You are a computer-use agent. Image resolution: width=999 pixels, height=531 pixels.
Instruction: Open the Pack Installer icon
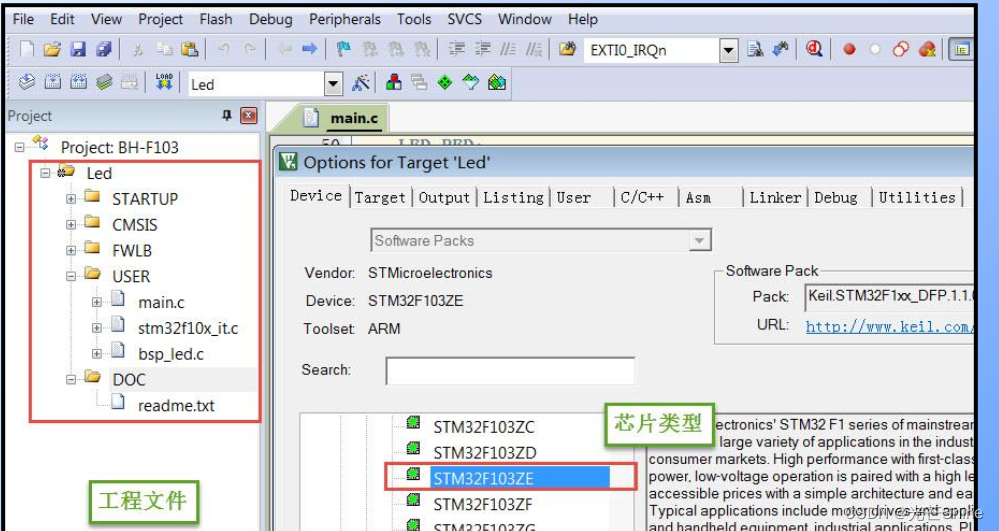coord(497,82)
